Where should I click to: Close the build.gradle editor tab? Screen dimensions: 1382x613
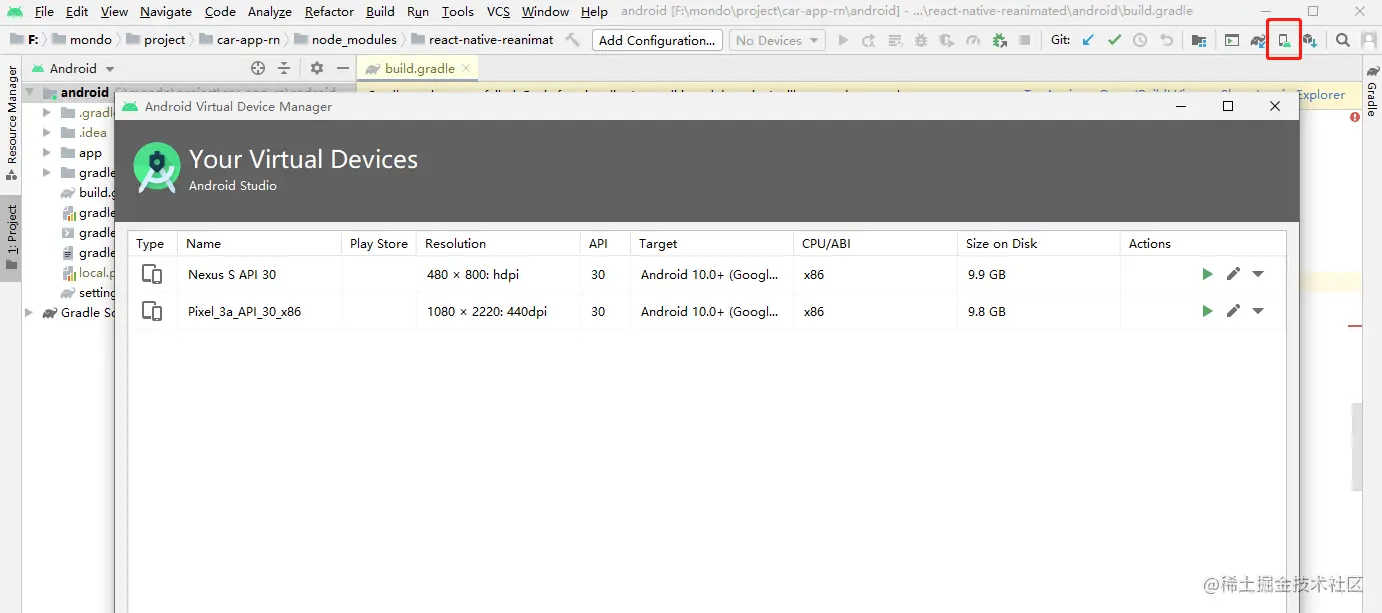coord(466,69)
